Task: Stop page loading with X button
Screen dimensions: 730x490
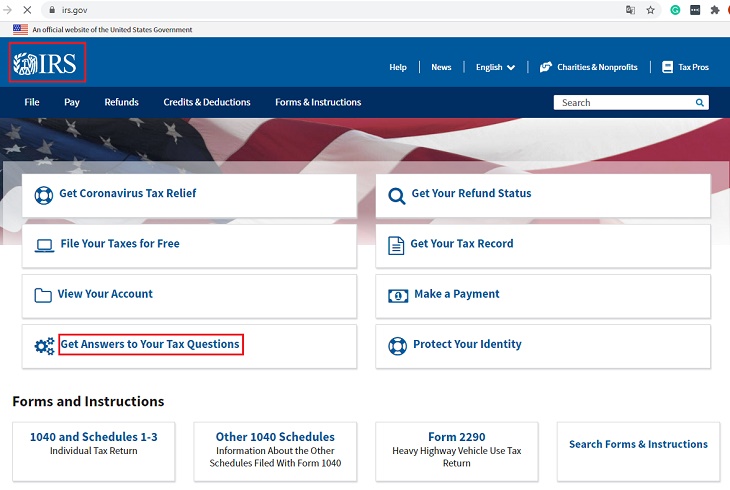Action: (27, 10)
